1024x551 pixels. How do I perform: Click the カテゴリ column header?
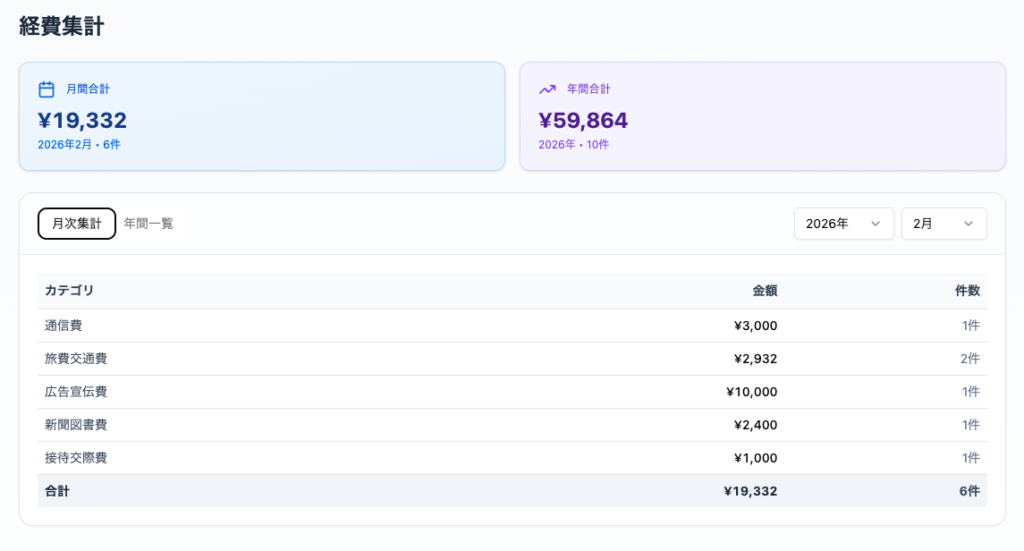coord(70,291)
